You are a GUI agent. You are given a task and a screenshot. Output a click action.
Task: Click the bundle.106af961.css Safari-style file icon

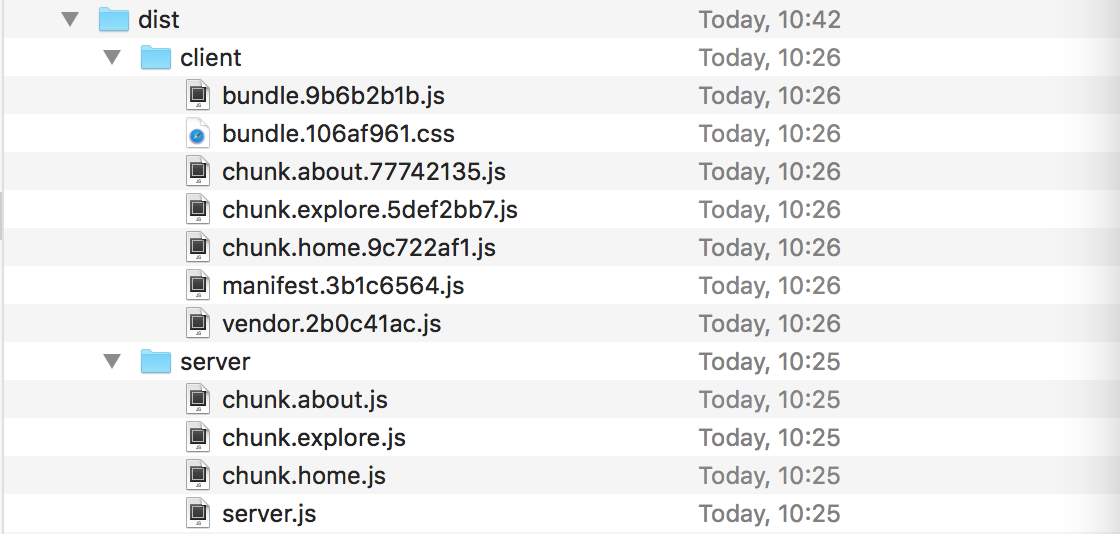point(198,134)
